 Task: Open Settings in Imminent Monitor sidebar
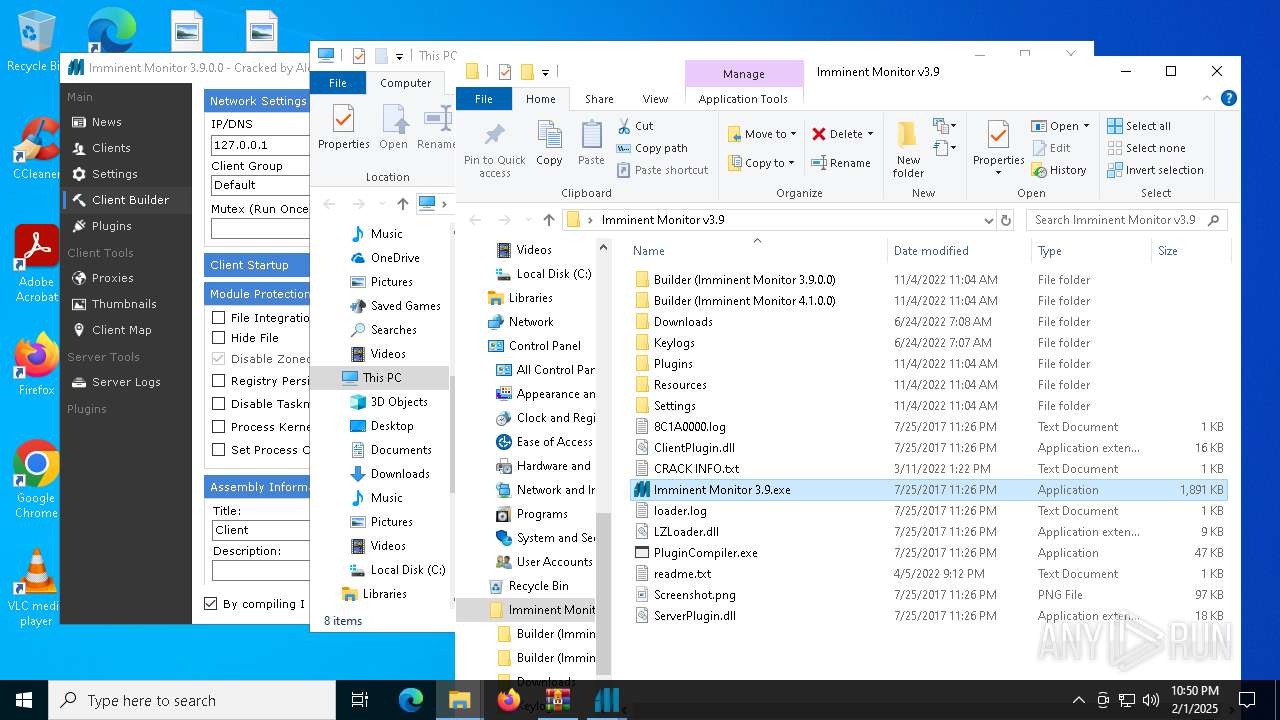(114, 174)
